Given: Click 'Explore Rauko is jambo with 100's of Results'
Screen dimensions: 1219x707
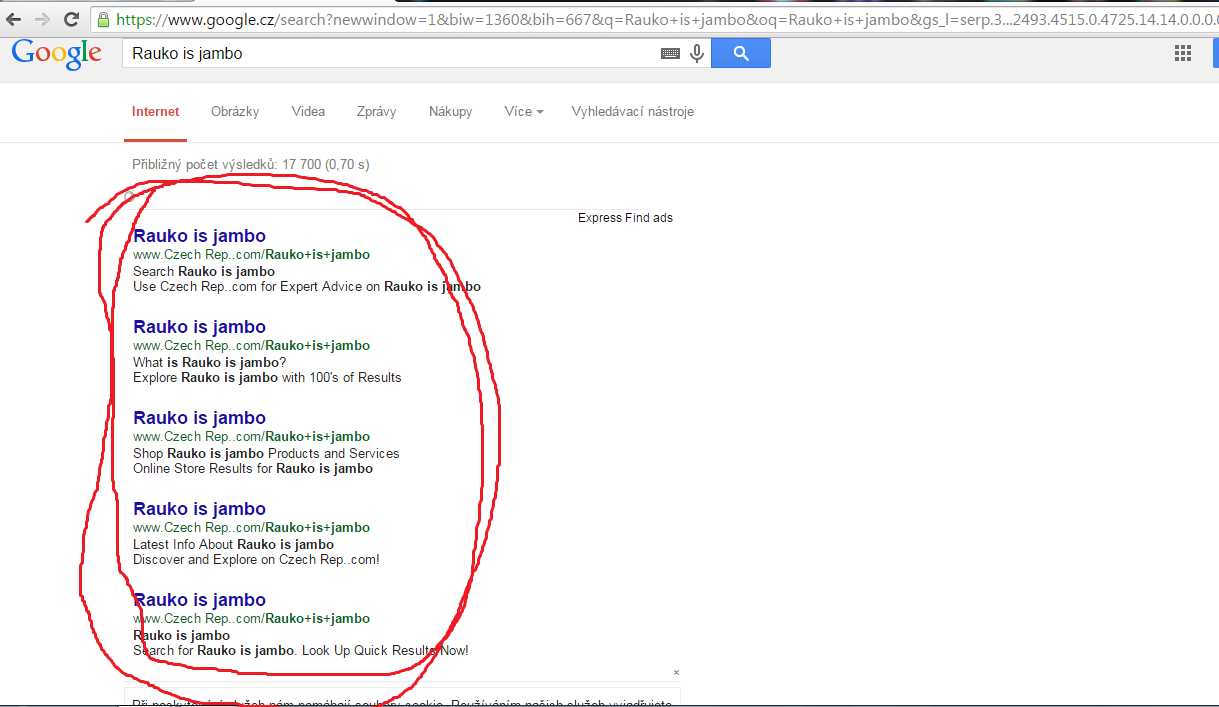Looking at the screenshot, I should pyautogui.click(x=267, y=378).
